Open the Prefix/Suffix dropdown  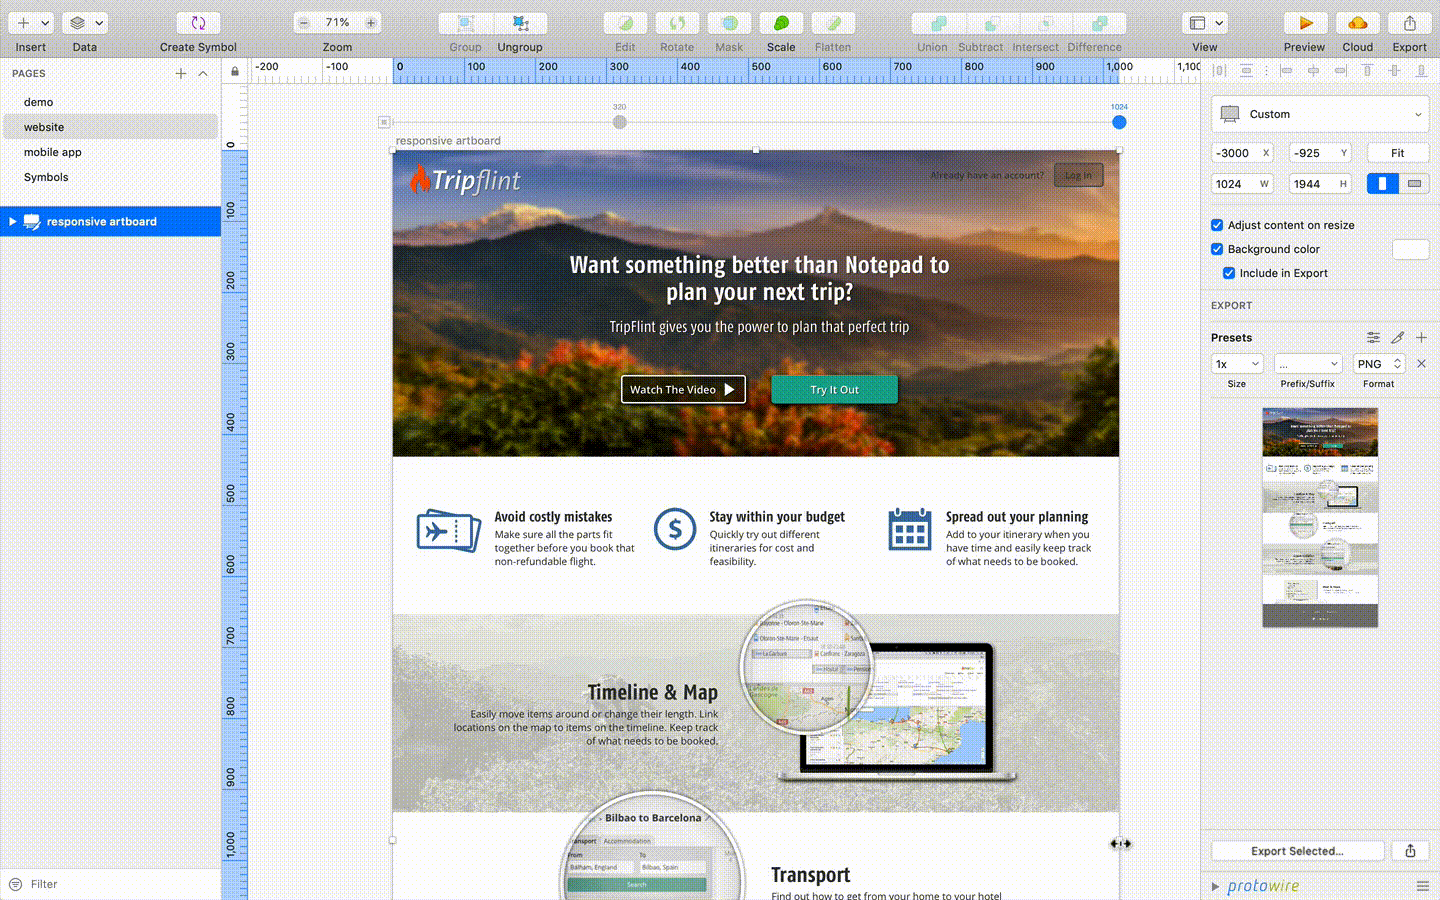1308,364
